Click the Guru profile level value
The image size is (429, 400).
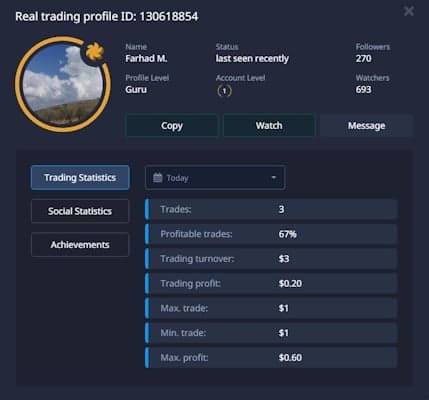click(x=136, y=90)
